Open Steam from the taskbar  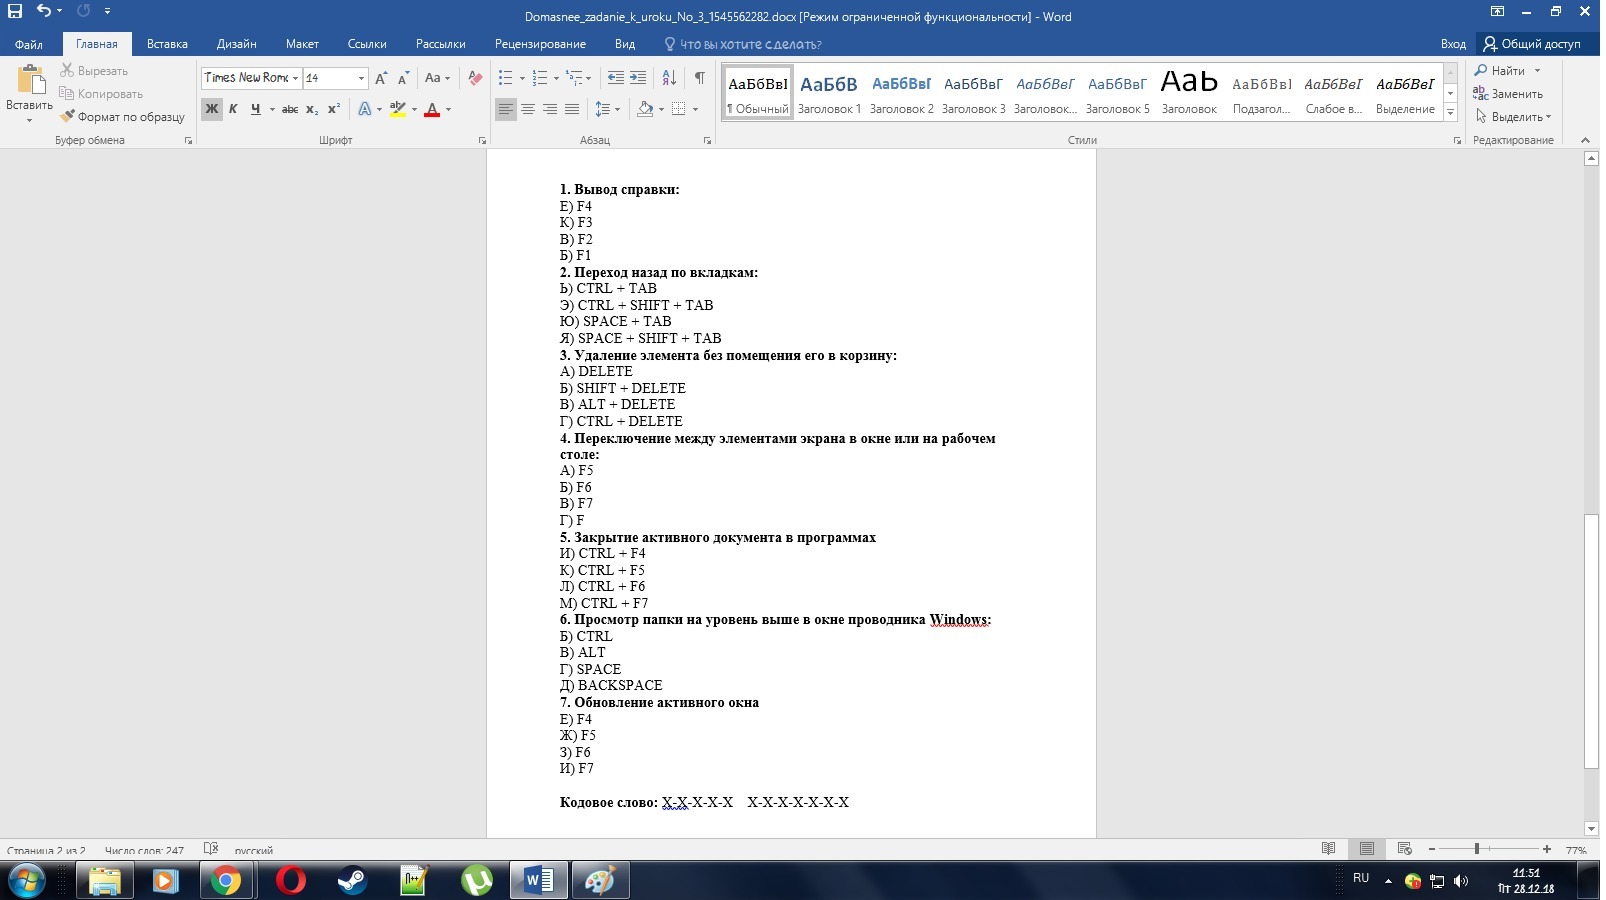coord(351,880)
